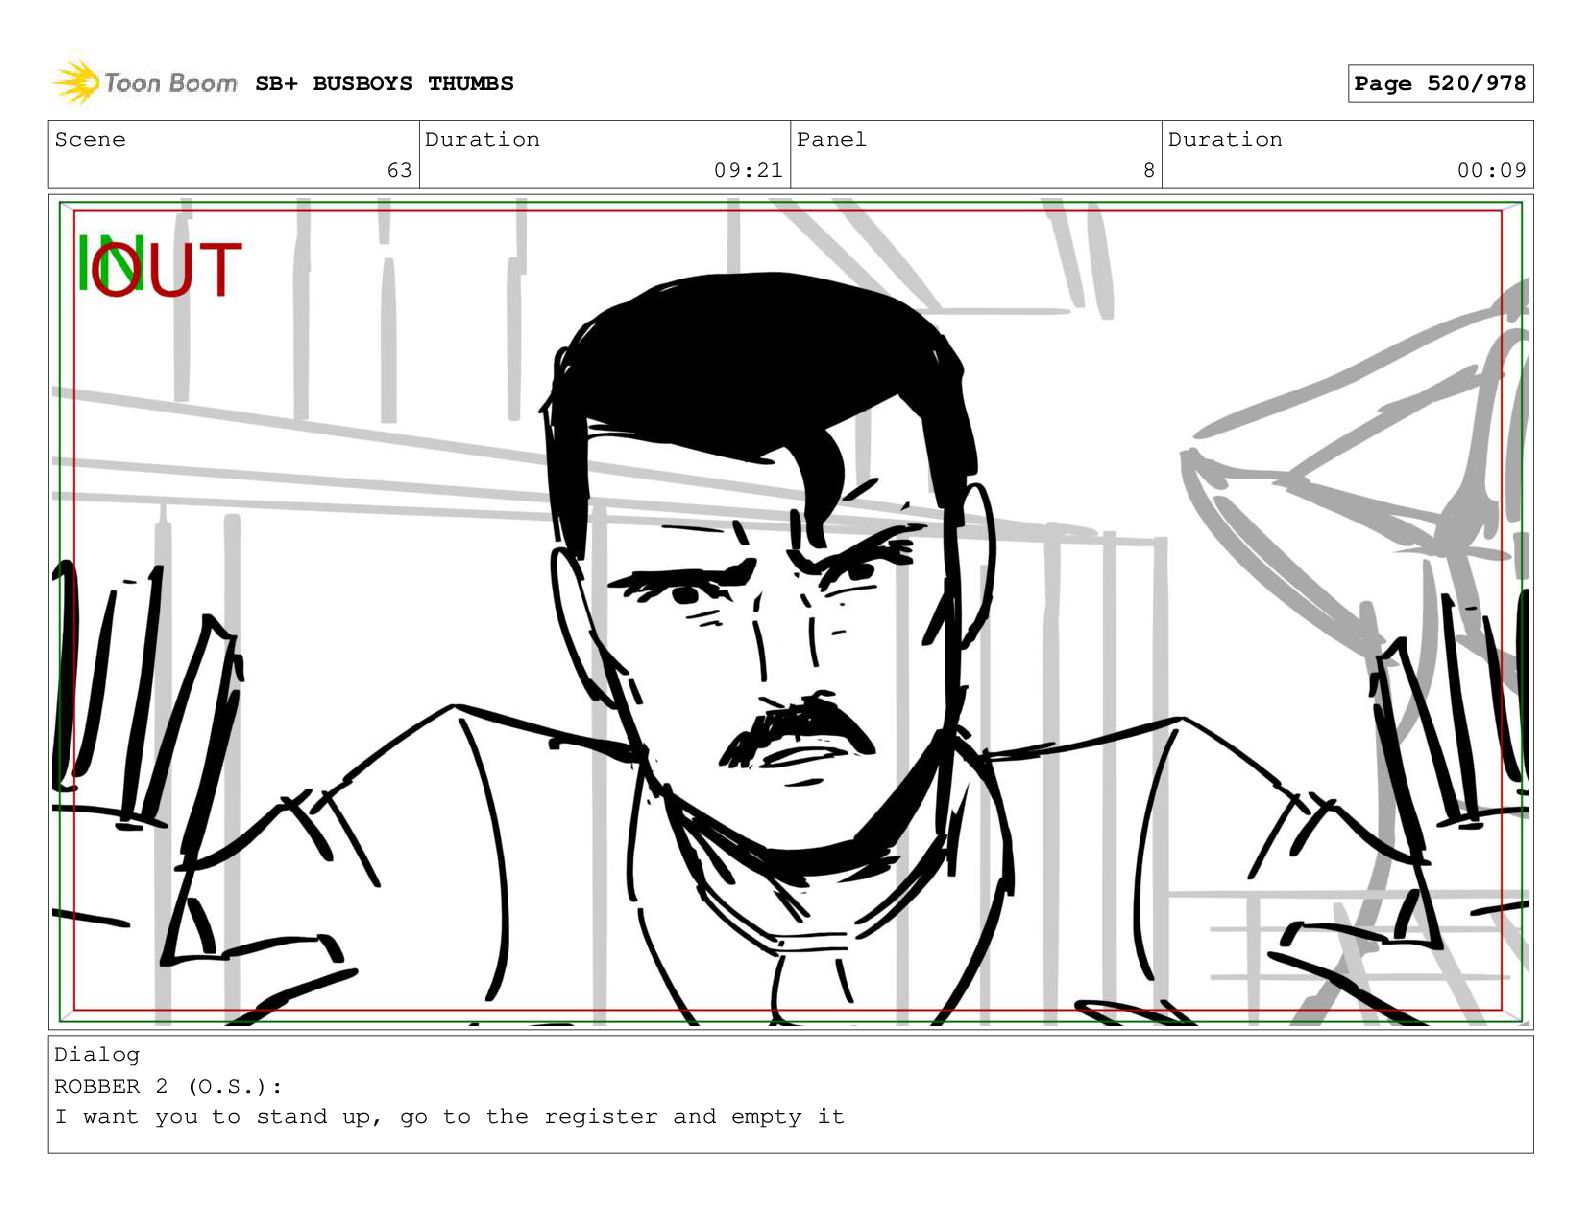Click the panel duration value '00:09'

click(x=1491, y=170)
